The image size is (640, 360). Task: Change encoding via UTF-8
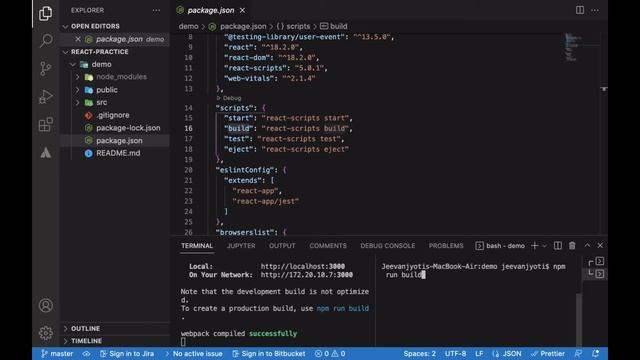tap(455, 353)
